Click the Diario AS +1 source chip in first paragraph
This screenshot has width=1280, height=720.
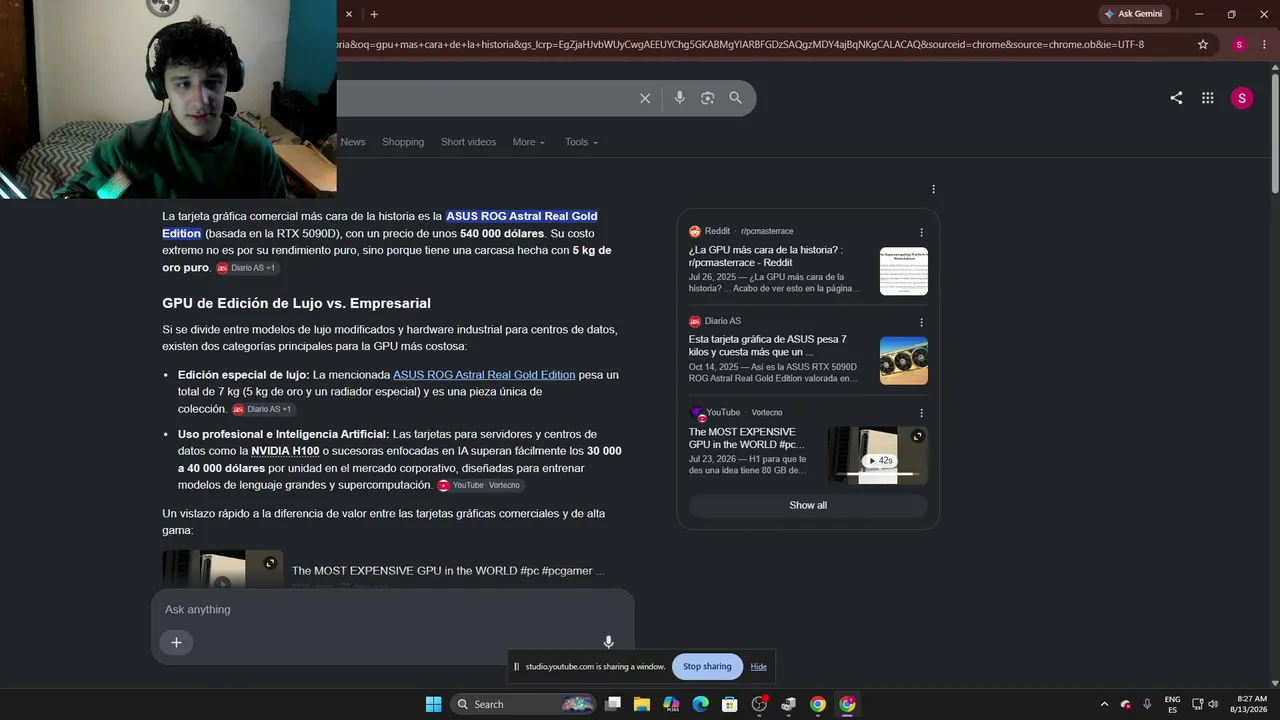click(x=246, y=268)
